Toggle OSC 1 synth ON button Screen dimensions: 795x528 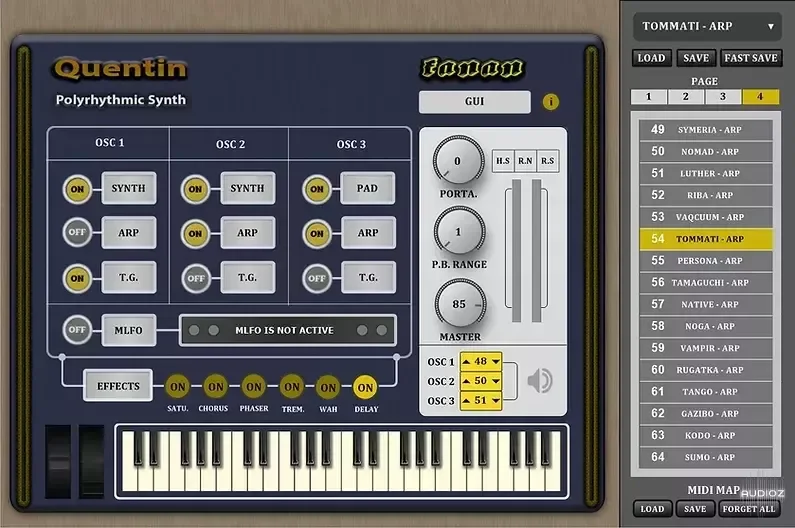77,189
